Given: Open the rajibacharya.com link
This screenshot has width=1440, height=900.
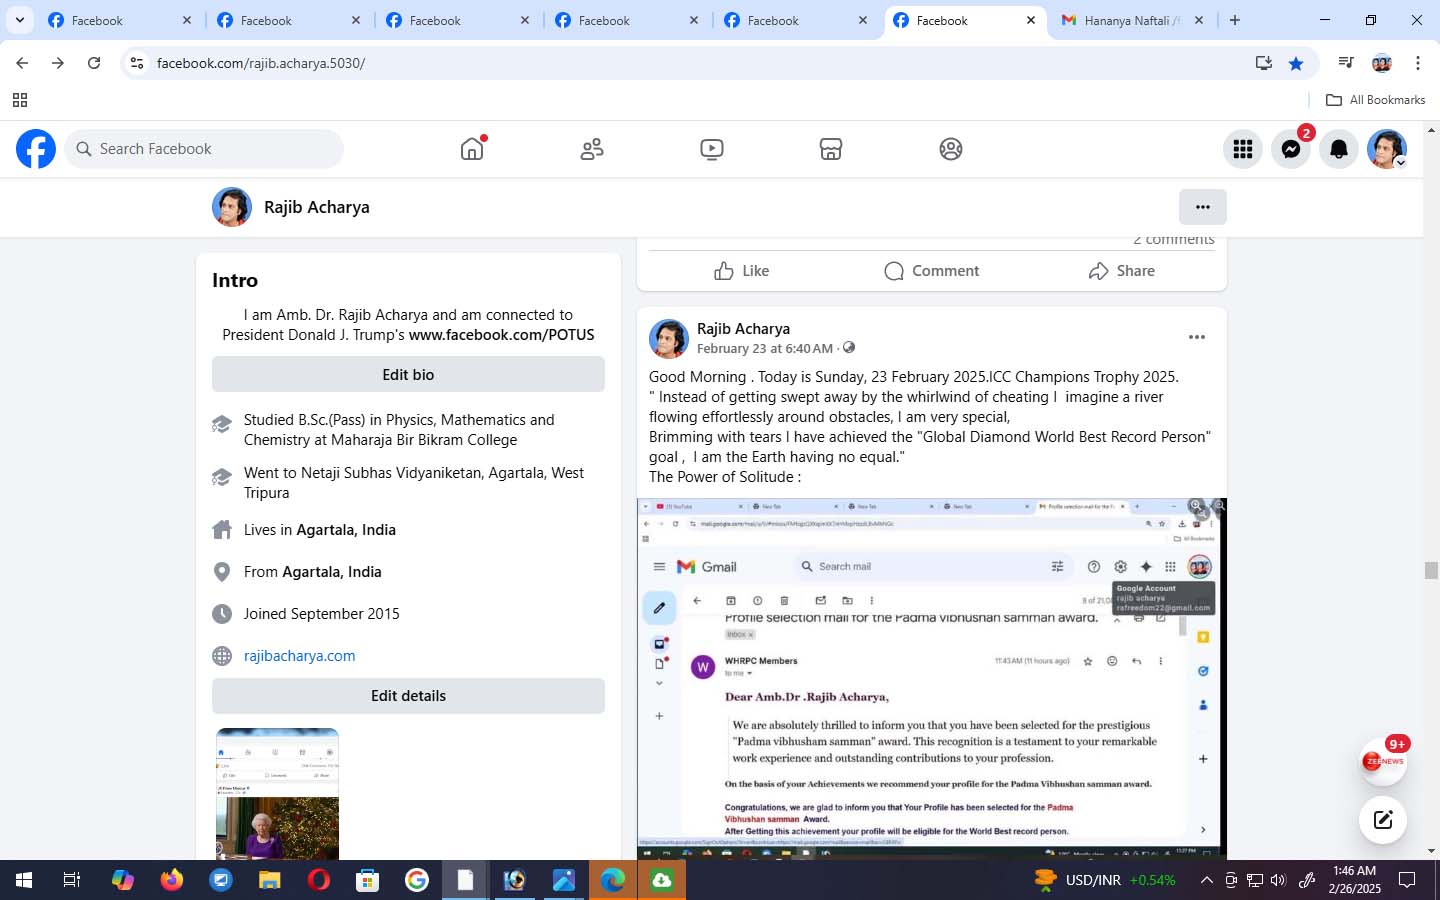Looking at the screenshot, I should [300, 656].
